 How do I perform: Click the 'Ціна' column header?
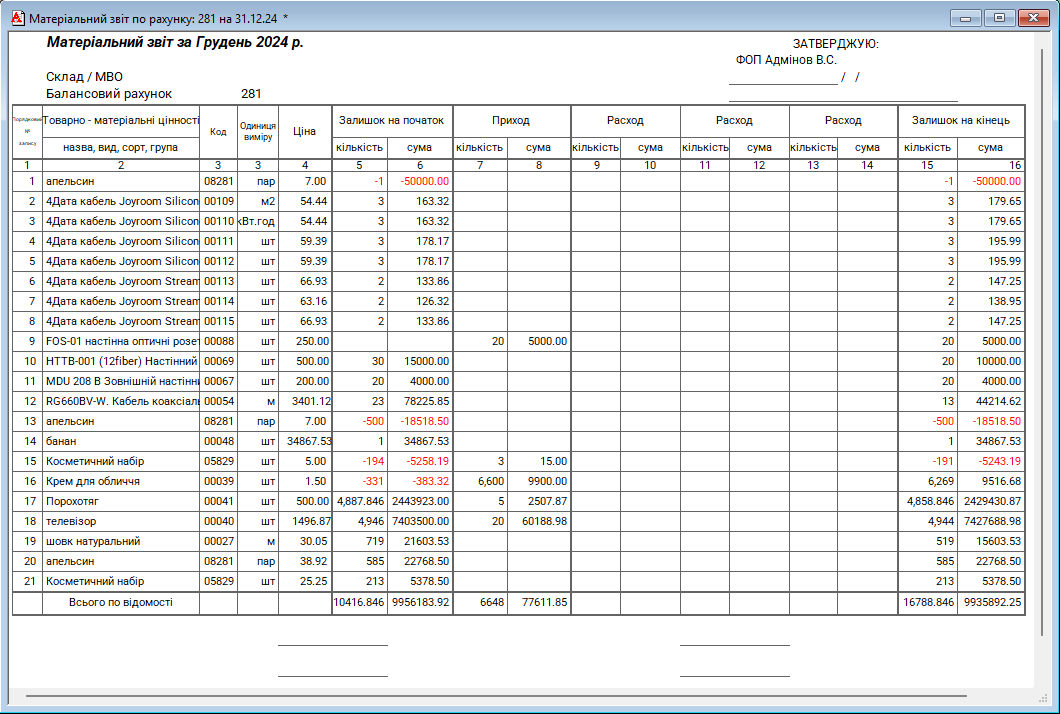(305, 131)
